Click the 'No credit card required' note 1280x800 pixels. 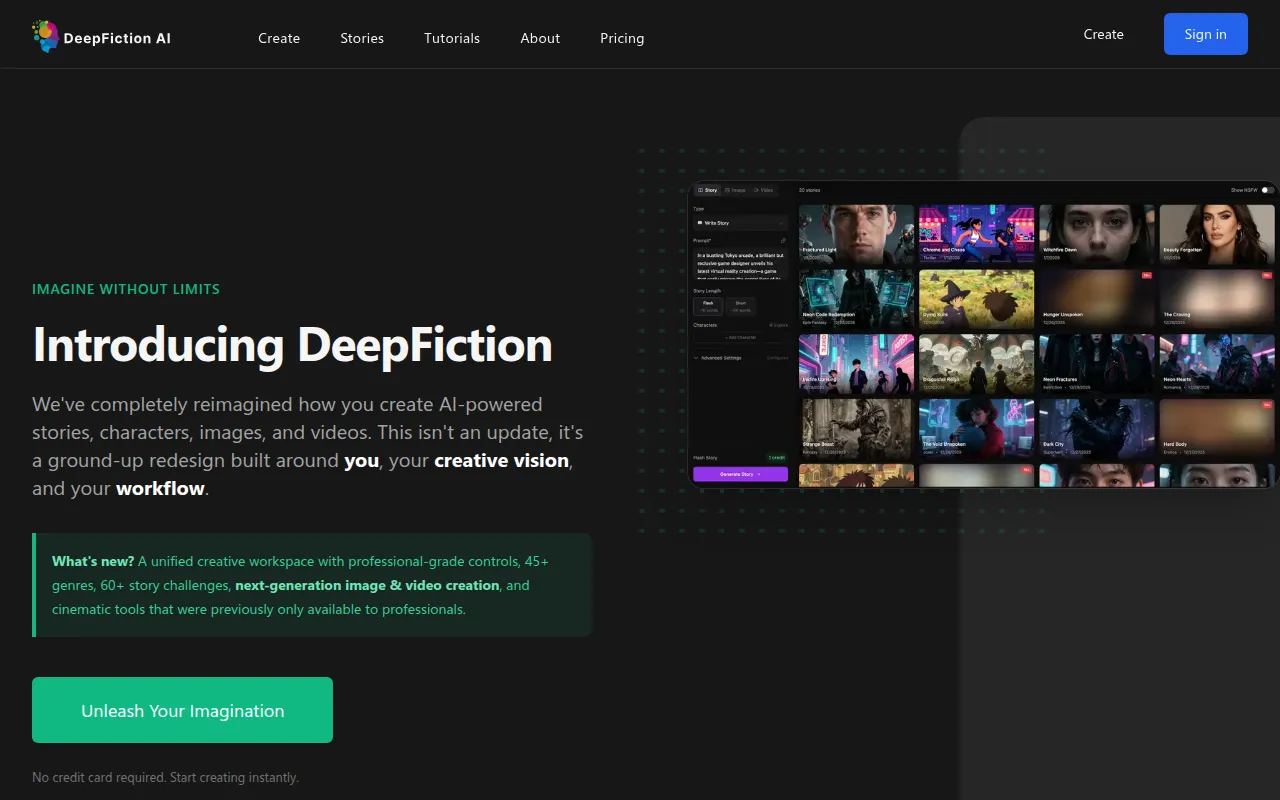pos(165,777)
